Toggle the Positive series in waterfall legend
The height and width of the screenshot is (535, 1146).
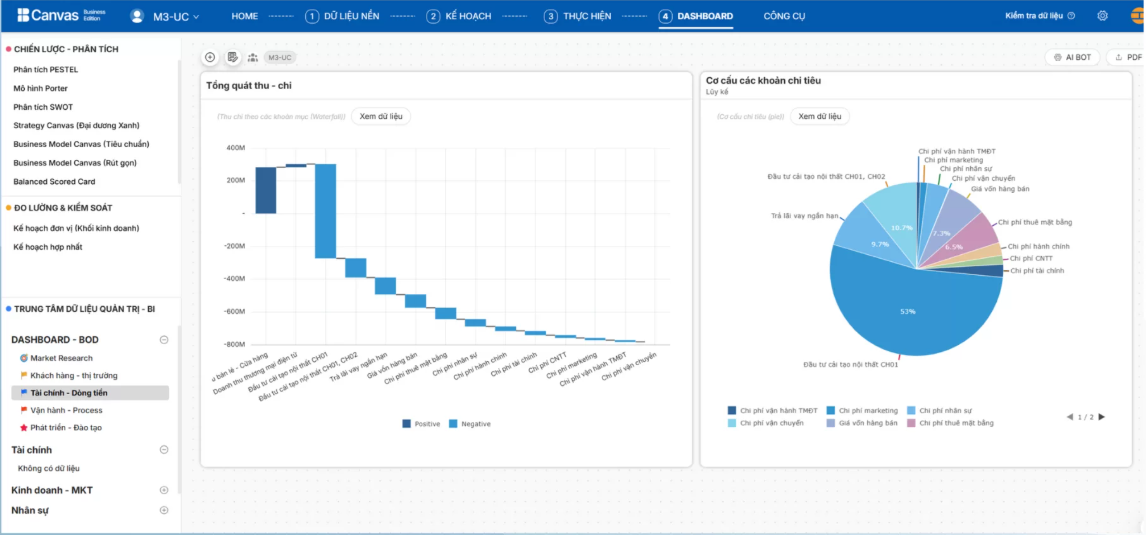(x=421, y=424)
